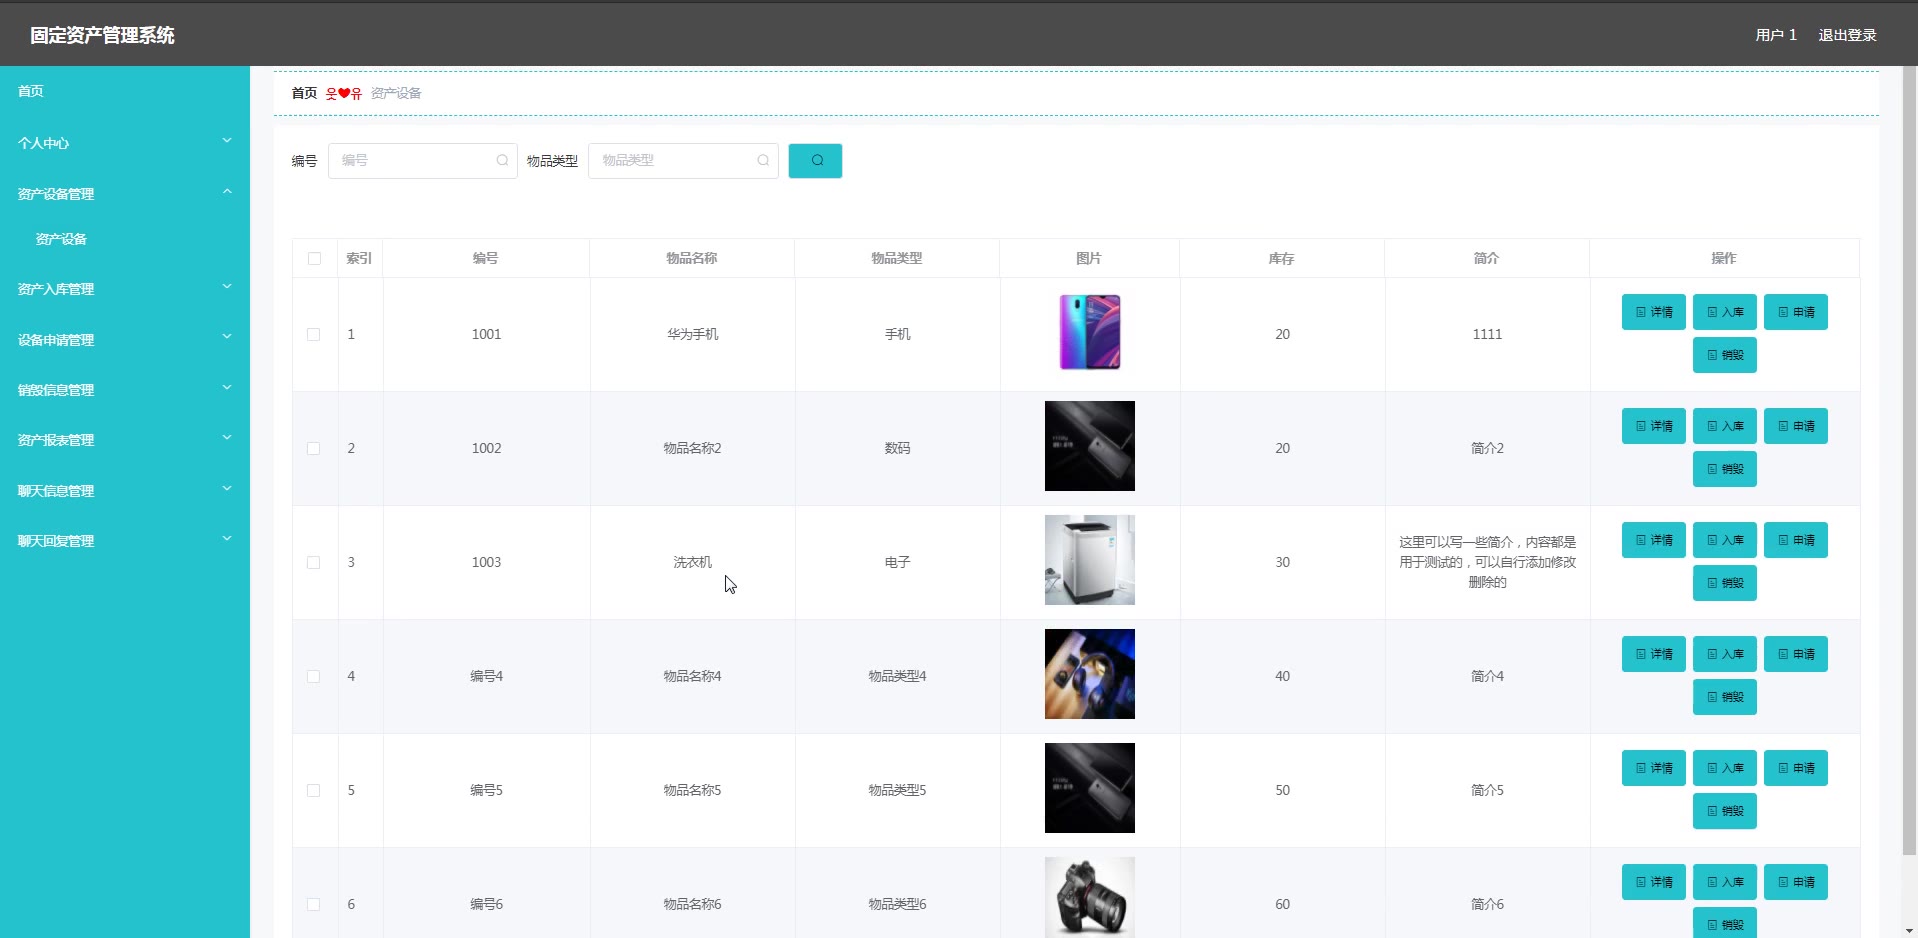Click 申请 in the 编号6 row
Viewport: 1918px width, 938px height.
point(1796,882)
